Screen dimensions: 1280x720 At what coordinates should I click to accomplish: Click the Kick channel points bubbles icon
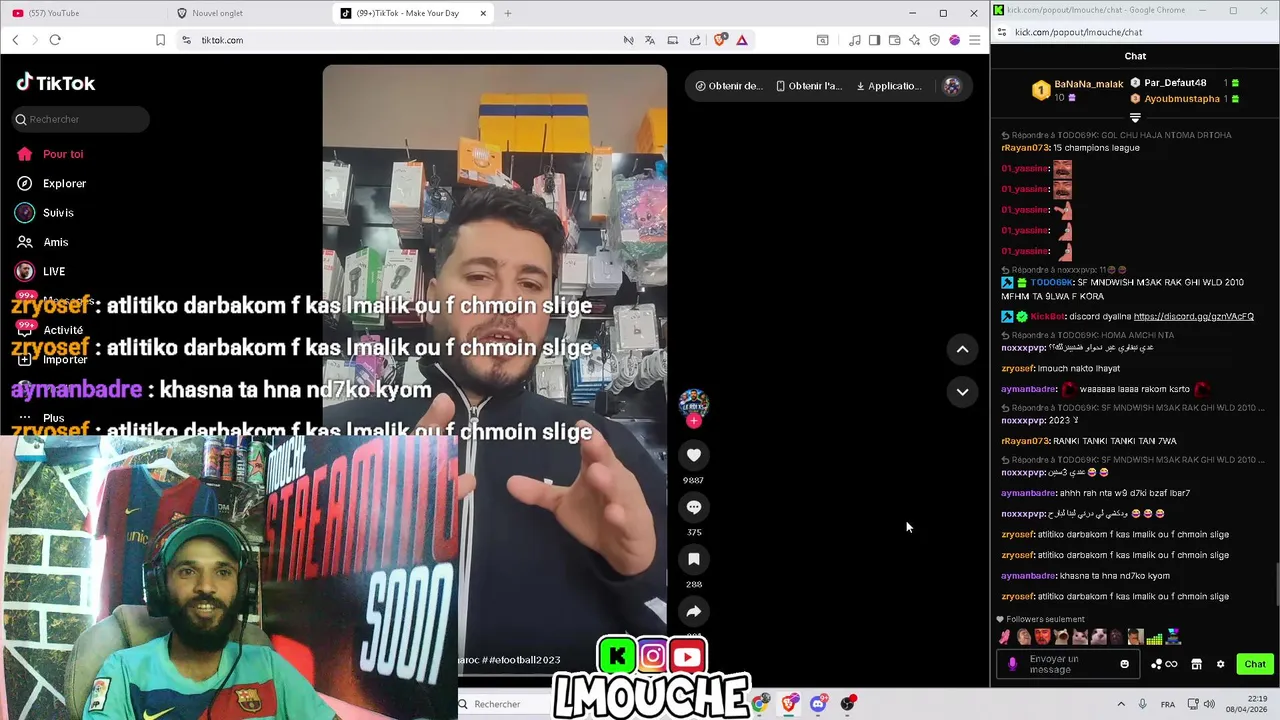pyautogui.click(x=1164, y=664)
